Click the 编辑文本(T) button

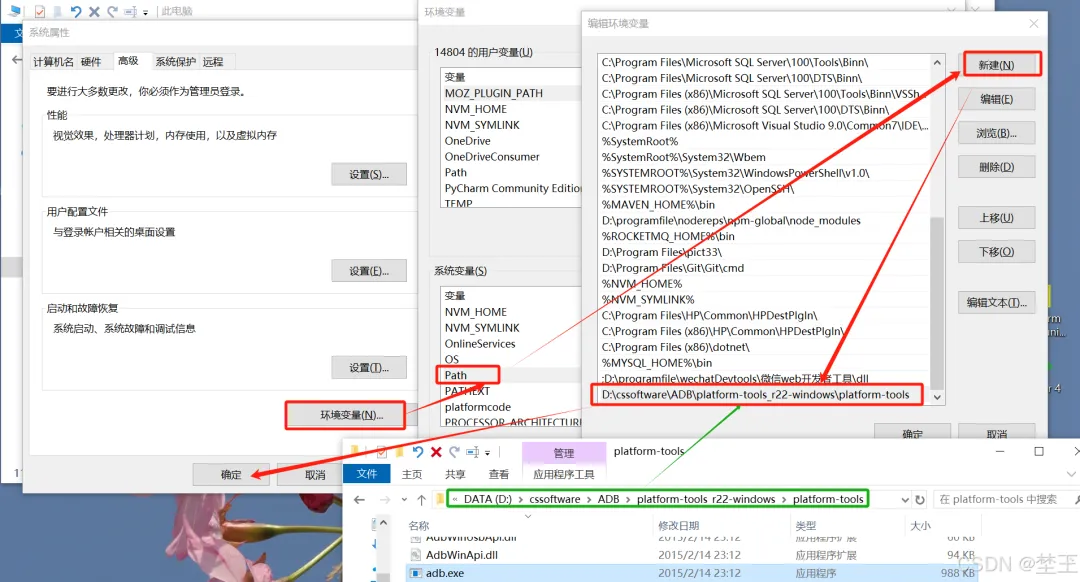point(997,302)
